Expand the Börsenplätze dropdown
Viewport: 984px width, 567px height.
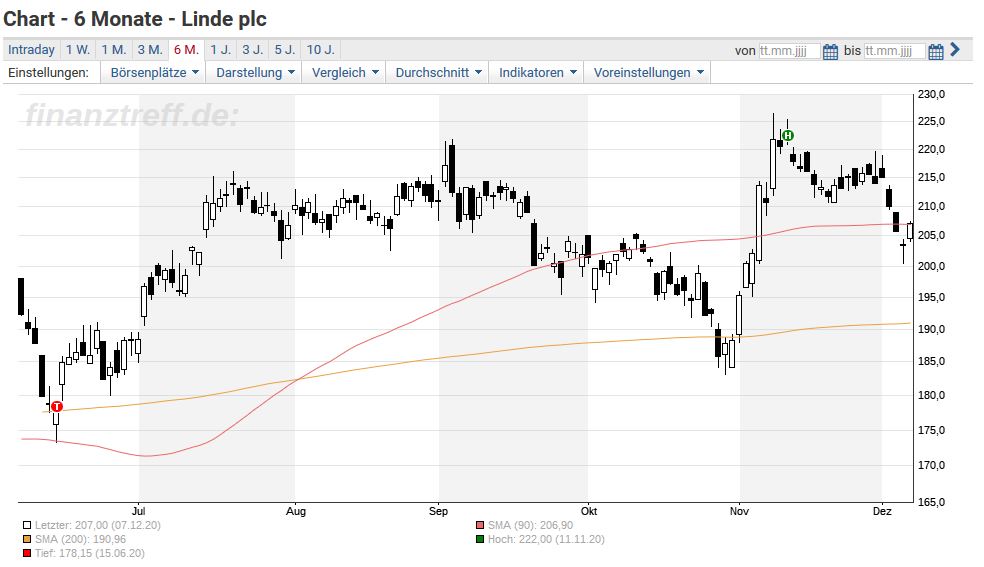[154, 73]
